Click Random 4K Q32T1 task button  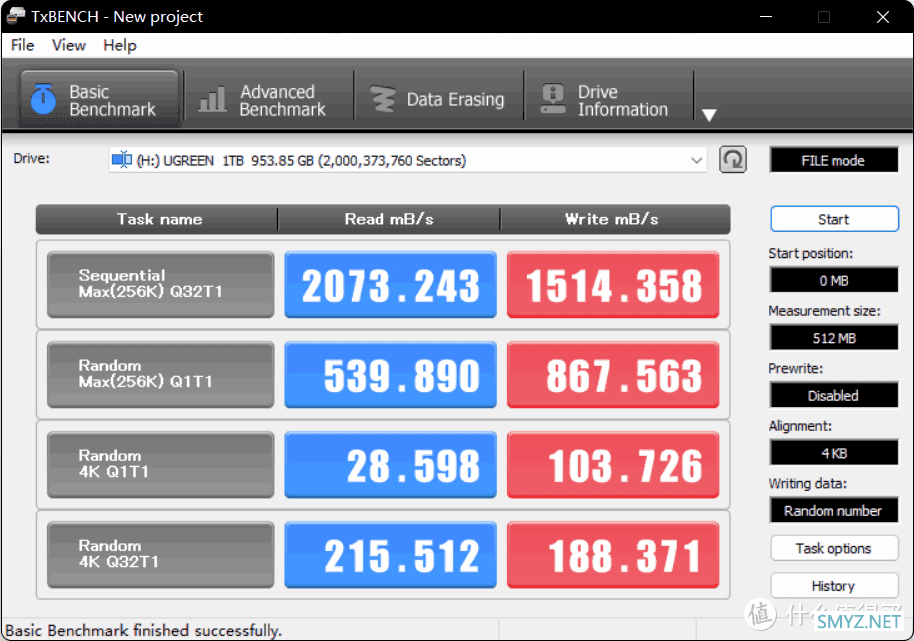point(160,555)
